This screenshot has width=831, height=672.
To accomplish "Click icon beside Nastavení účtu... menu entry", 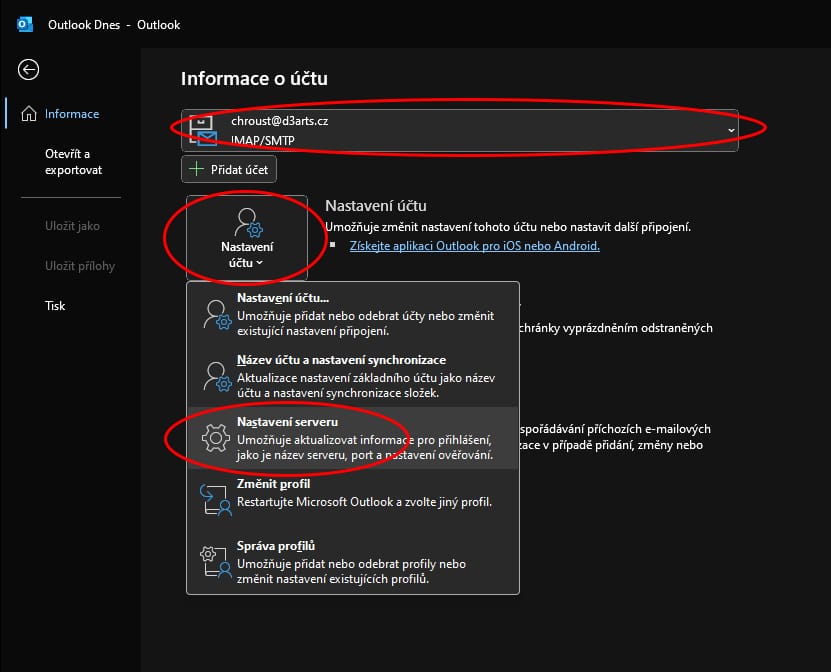I will pyautogui.click(x=217, y=315).
